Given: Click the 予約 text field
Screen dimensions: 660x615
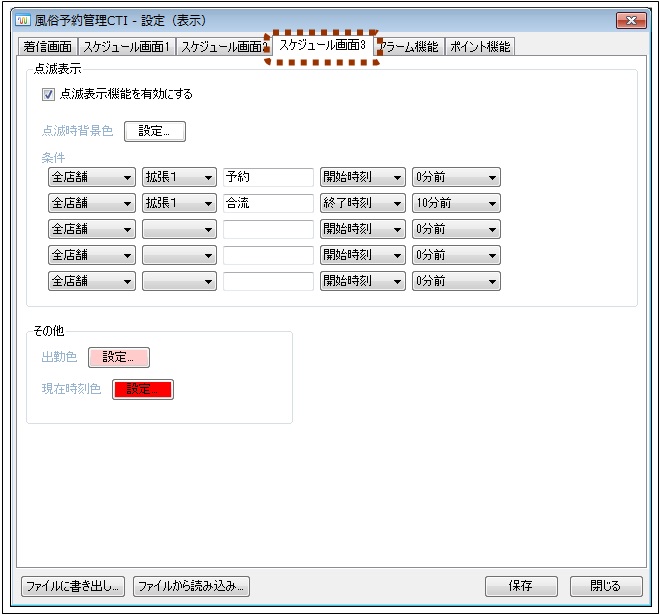Looking at the screenshot, I should (x=268, y=178).
